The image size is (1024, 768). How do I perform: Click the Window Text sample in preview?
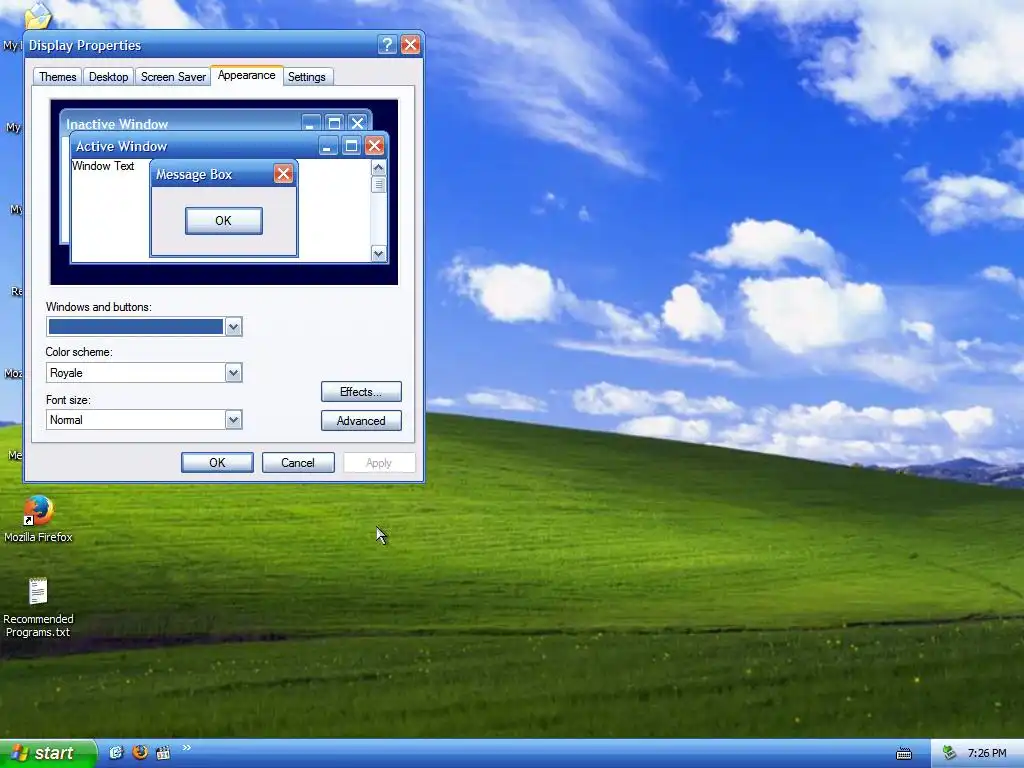click(x=103, y=166)
